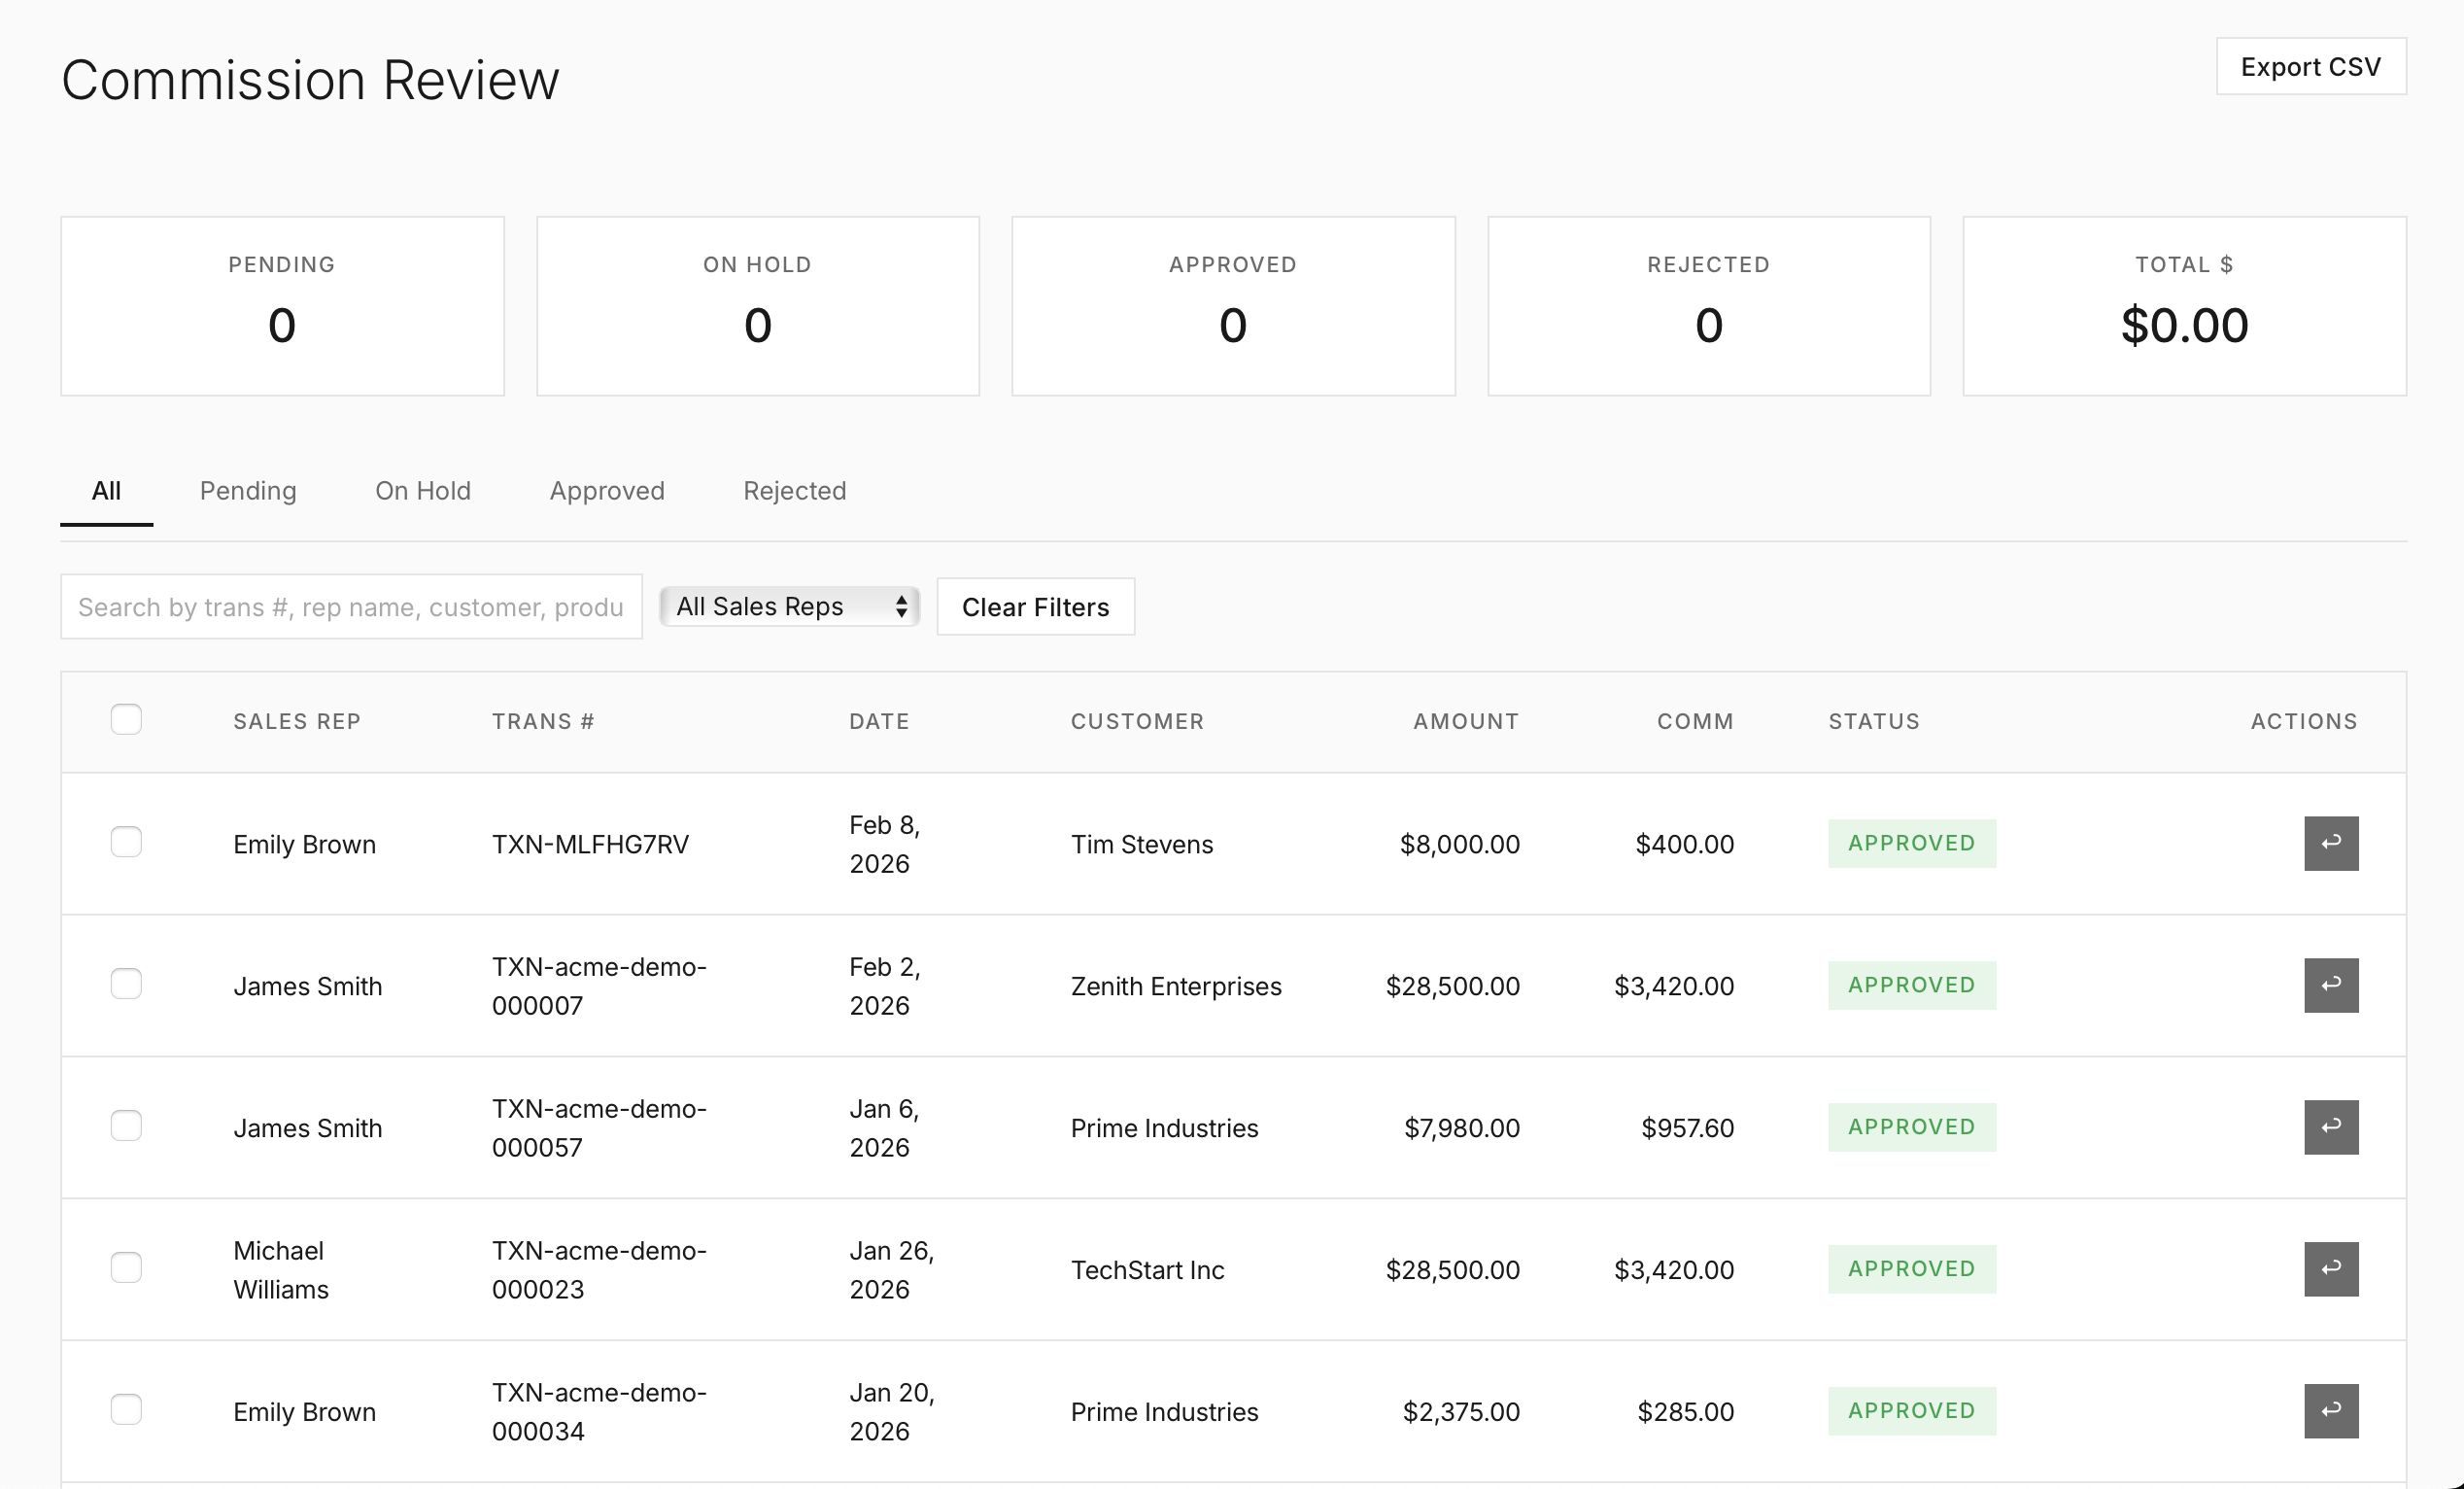Click the Amount column header
This screenshot has width=2464, height=1489.
pos(1465,721)
